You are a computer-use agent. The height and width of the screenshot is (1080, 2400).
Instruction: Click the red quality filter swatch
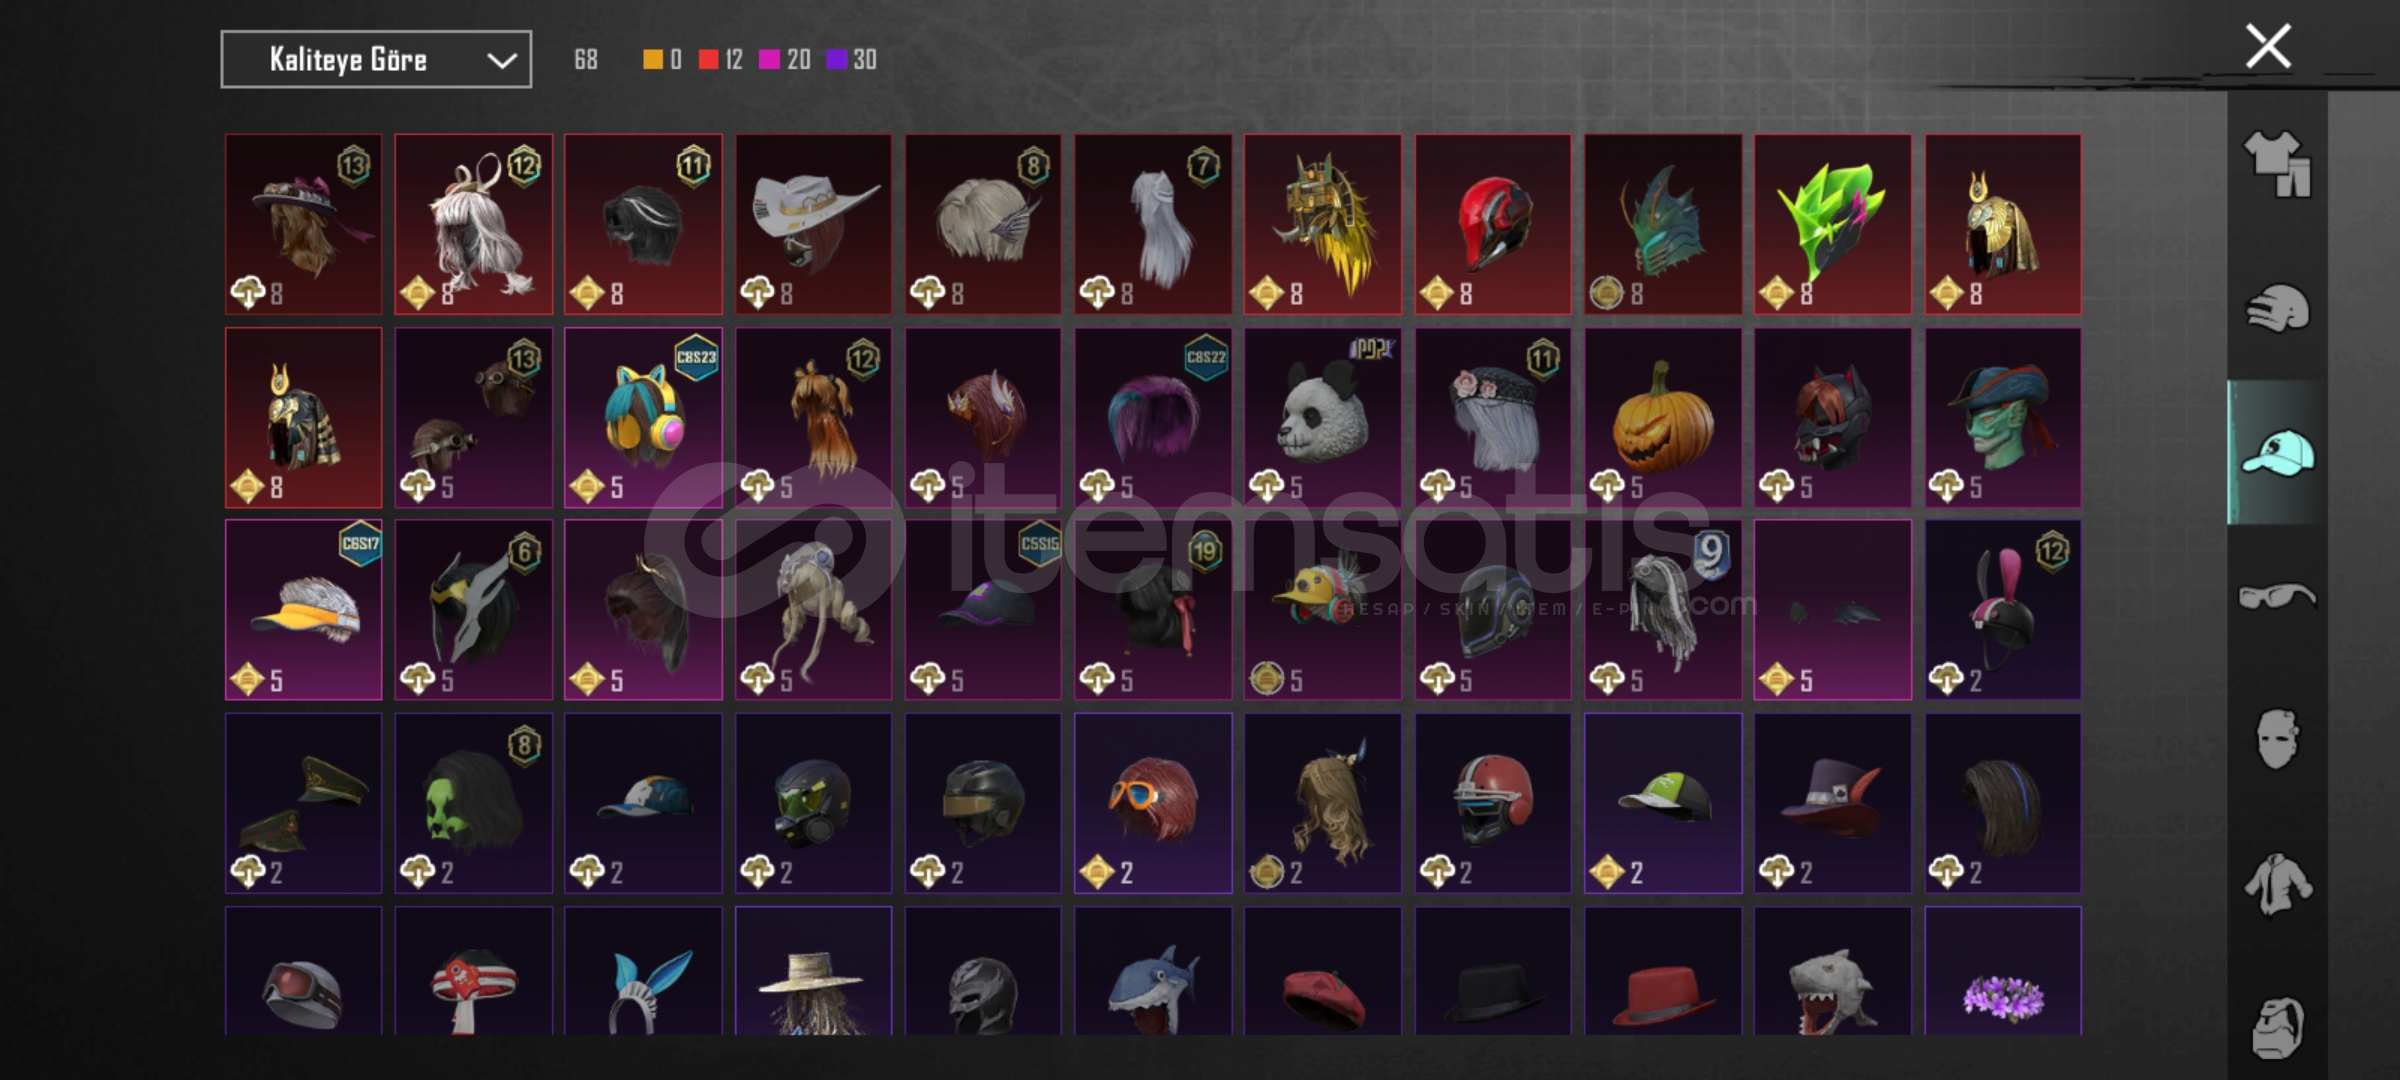point(708,60)
